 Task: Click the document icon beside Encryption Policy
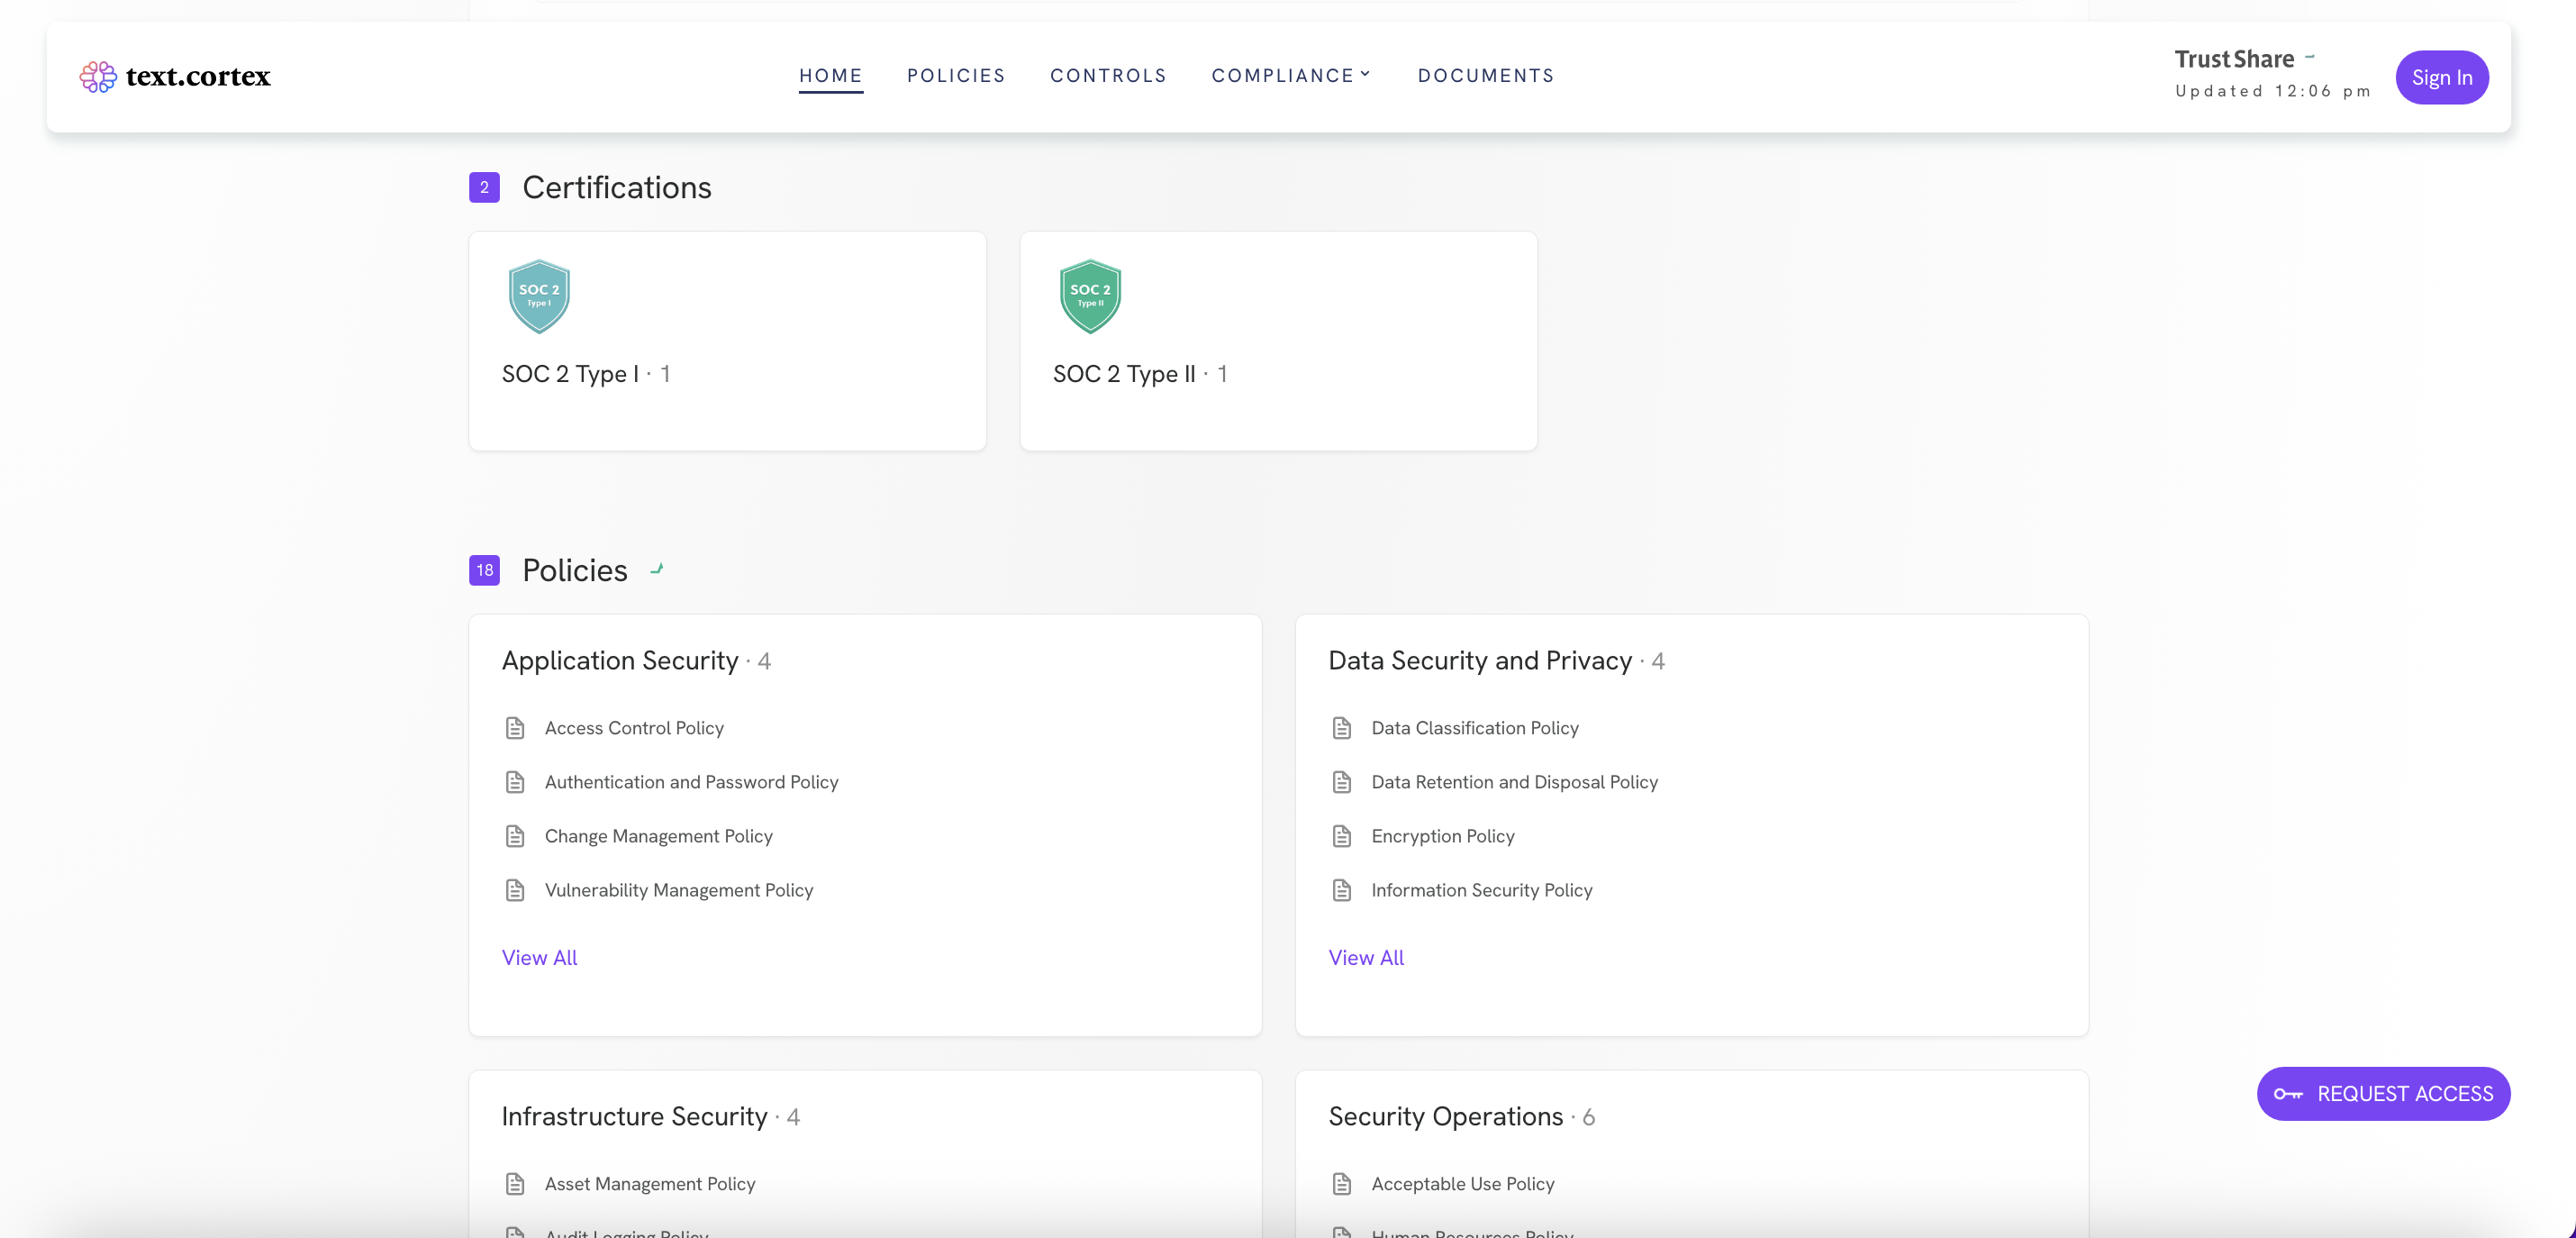pyautogui.click(x=1342, y=836)
